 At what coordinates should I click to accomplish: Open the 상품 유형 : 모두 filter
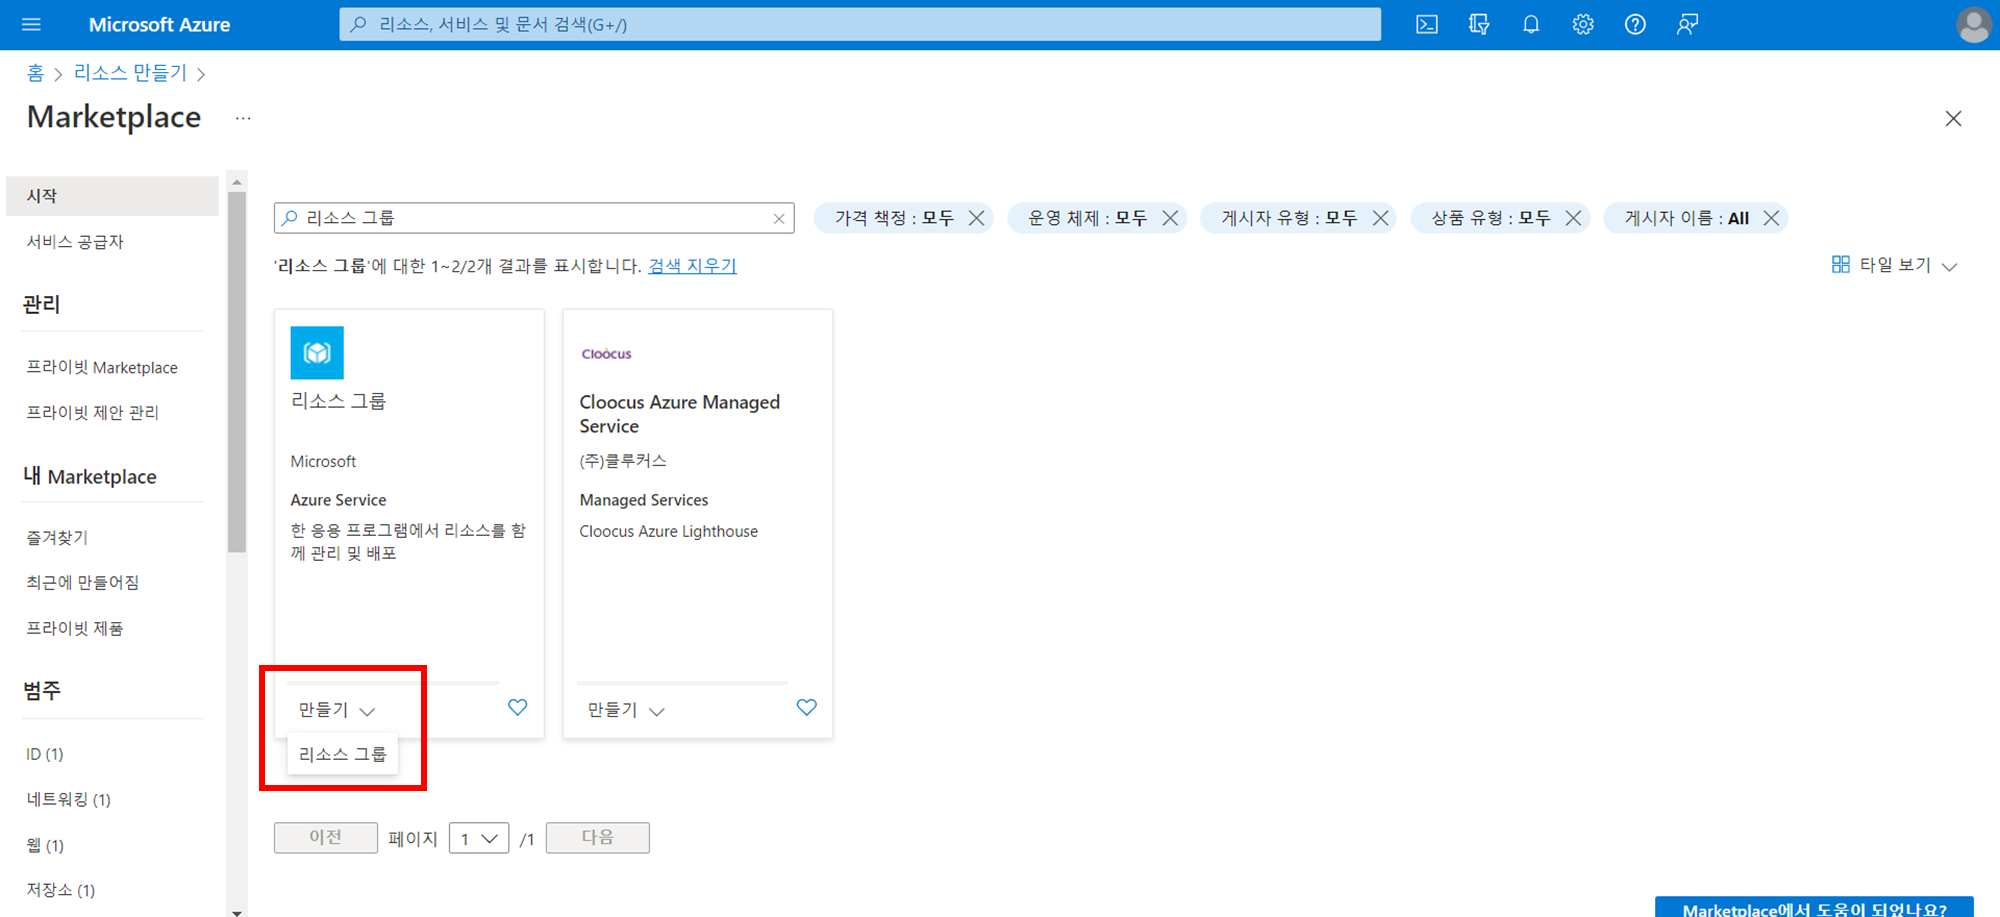click(1490, 218)
